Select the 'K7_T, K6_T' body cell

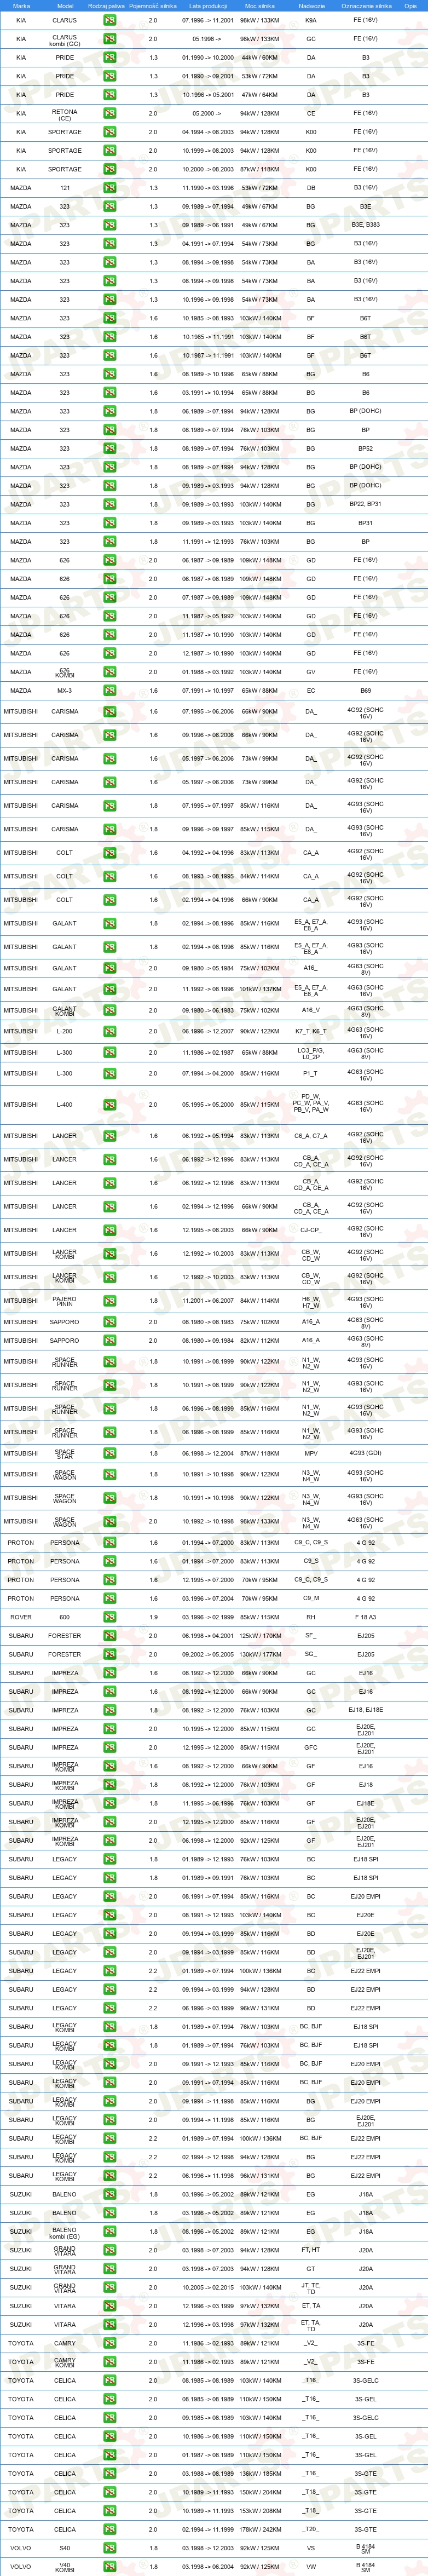(311, 1031)
